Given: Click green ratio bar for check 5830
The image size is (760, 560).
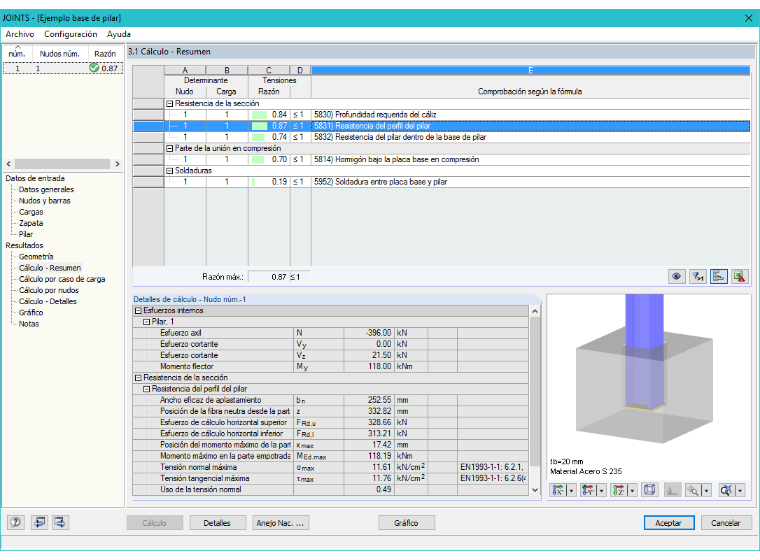Looking at the screenshot, I should [x=259, y=115].
